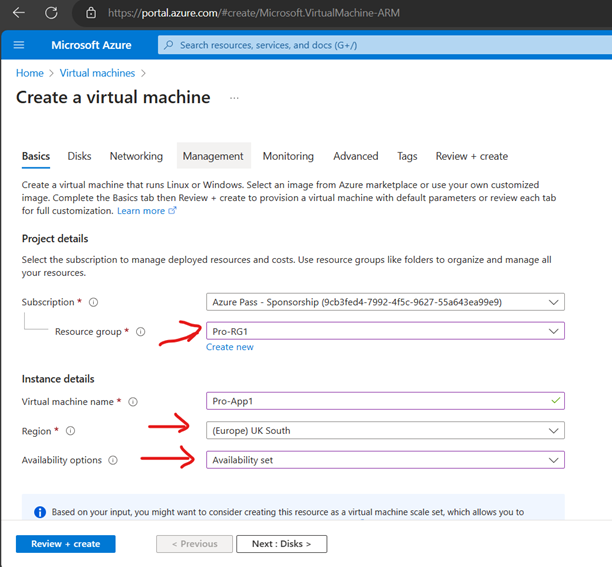Click the browser address bar URL
Image resolution: width=612 pixels, height=567 pixels.
(254, 13)
